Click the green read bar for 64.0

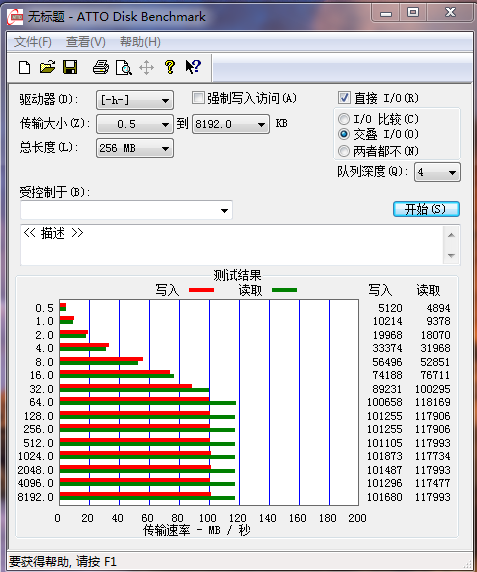click(148, 403)
